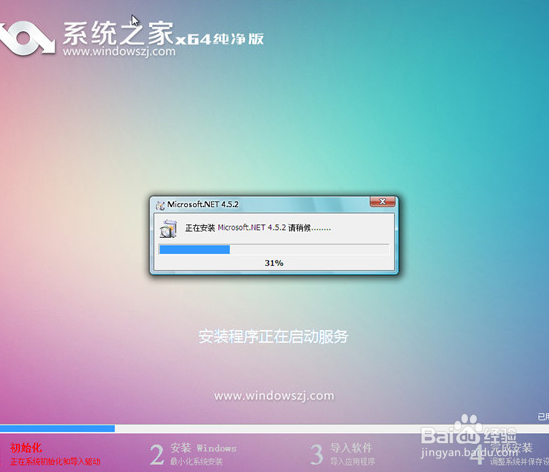Click the 系统之家 x64纯净版 heading
The width and height of the screenshot is (549, 472).
pyautogui.click(x=163, y=34)
